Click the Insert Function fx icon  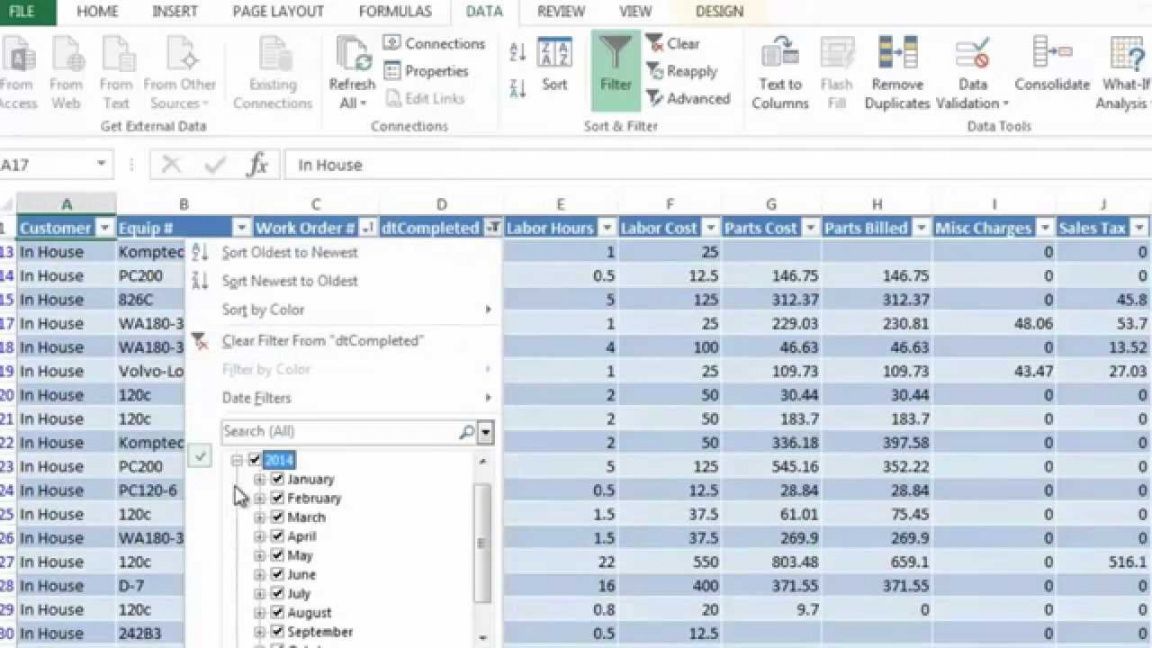257,165
